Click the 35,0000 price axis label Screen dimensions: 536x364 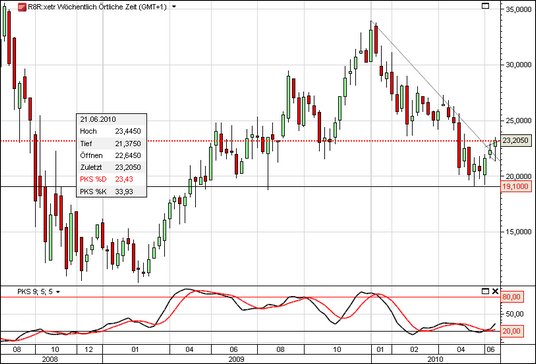coord(518,10)
